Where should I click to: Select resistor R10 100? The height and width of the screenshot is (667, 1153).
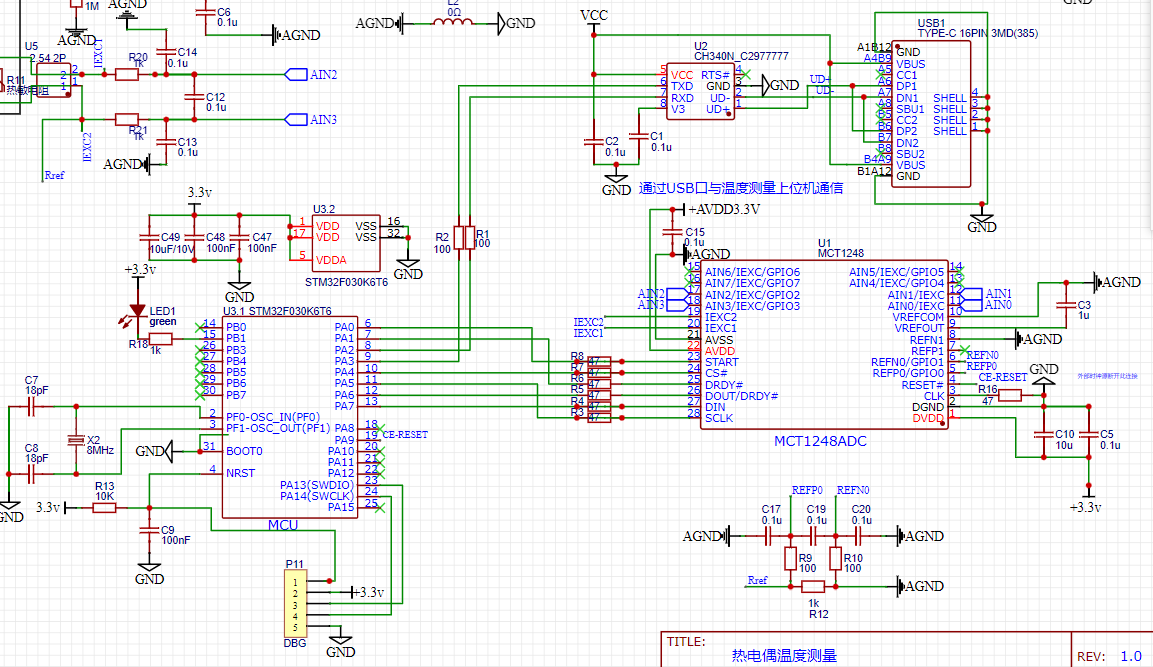[835, 559]
